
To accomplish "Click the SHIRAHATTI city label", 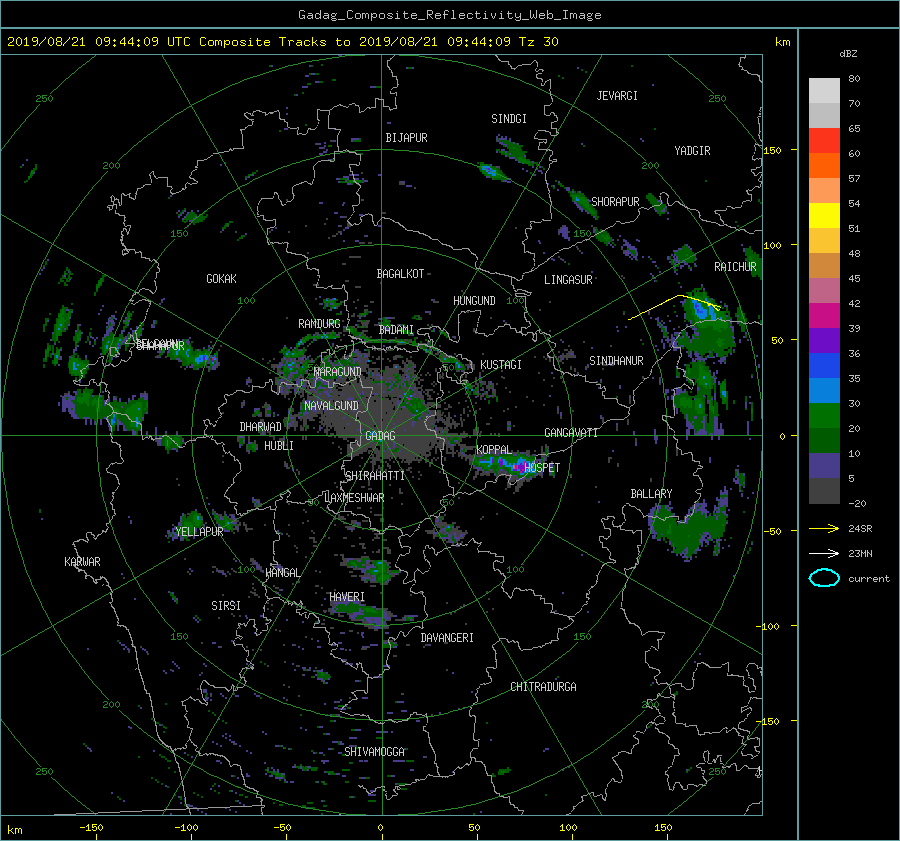I will pos(375,476).
